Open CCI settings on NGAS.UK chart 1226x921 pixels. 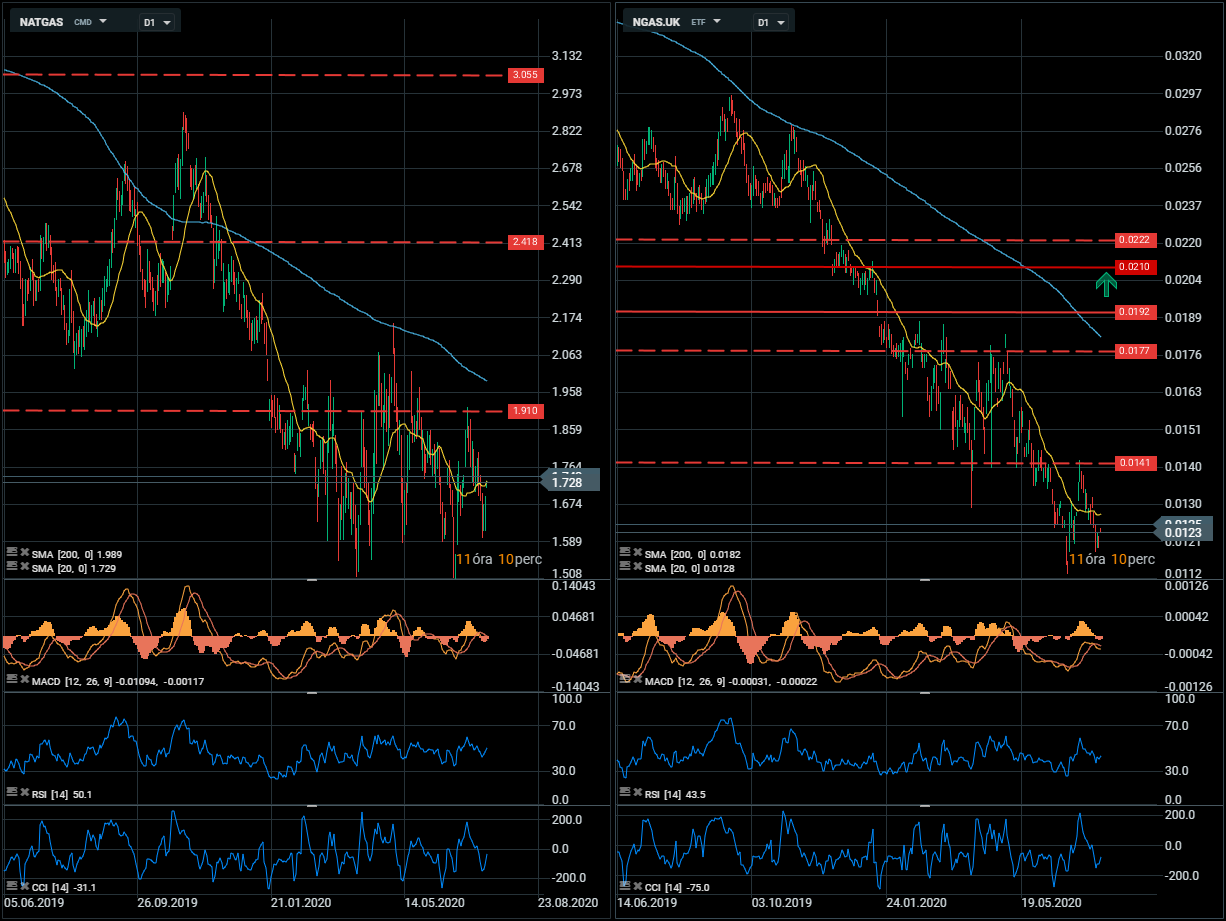624,886
